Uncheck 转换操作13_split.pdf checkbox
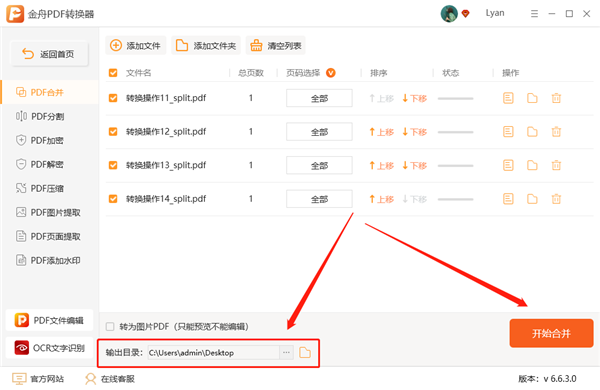 [113, 165]
